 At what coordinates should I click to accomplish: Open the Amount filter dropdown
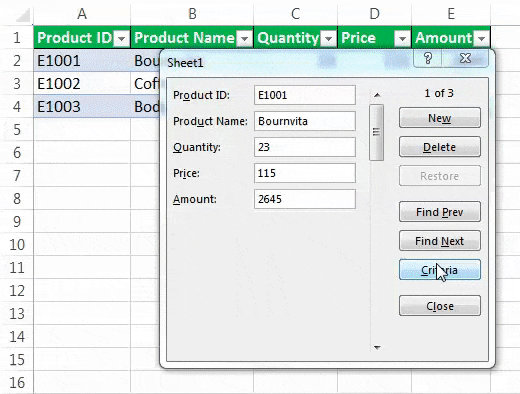pyautogui.click(x=481, y=39)
